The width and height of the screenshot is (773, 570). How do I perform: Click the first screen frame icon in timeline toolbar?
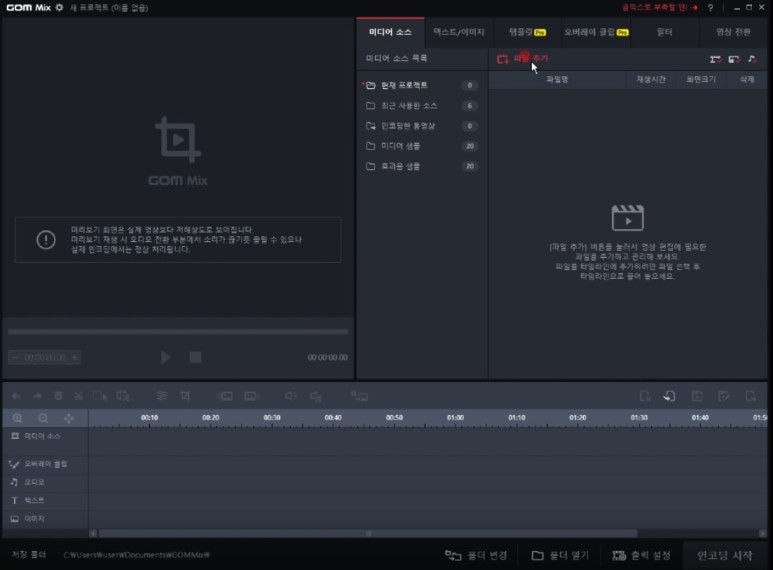coord(225,396)
